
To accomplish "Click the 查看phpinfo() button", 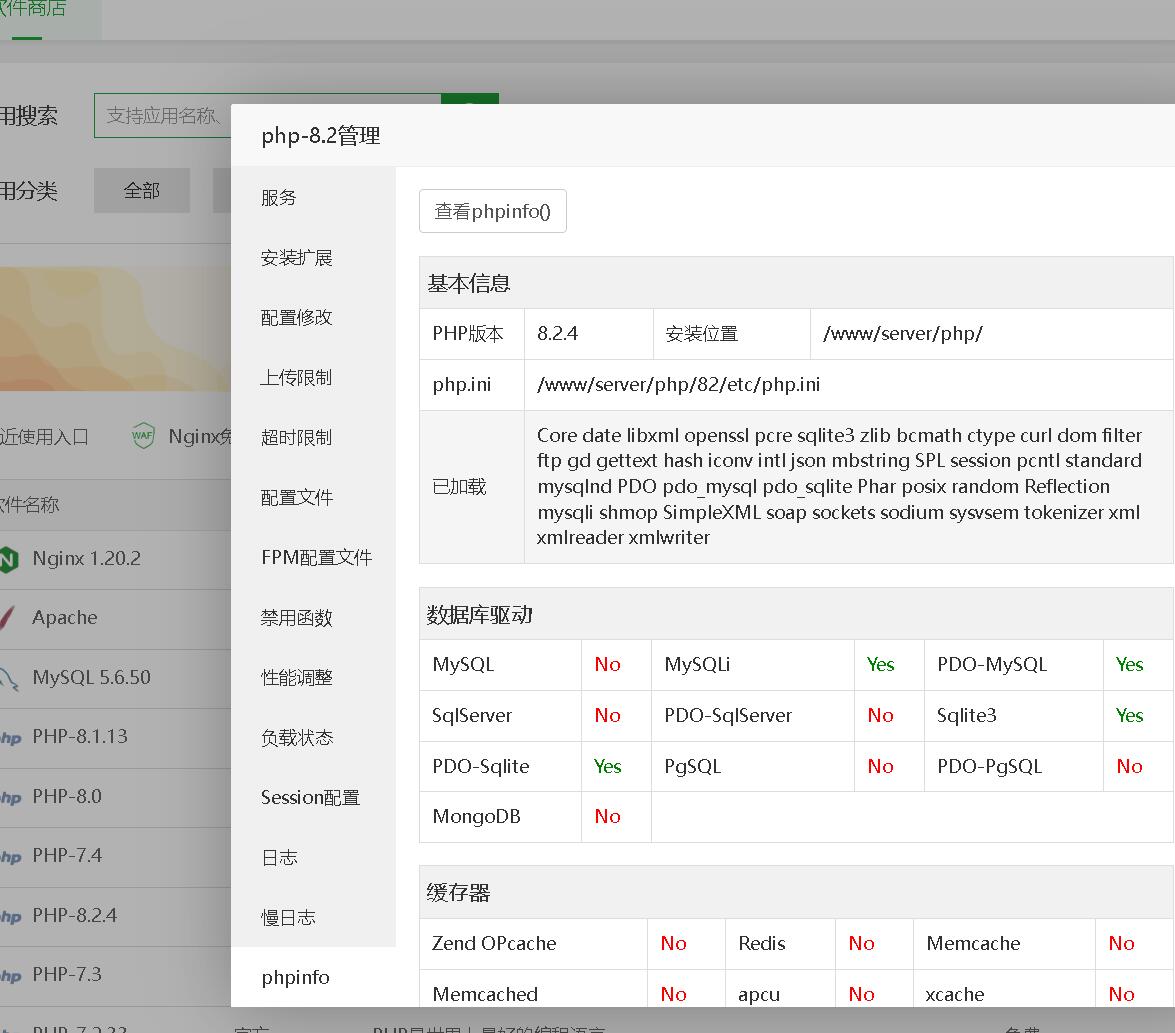I will pos(492,211).
